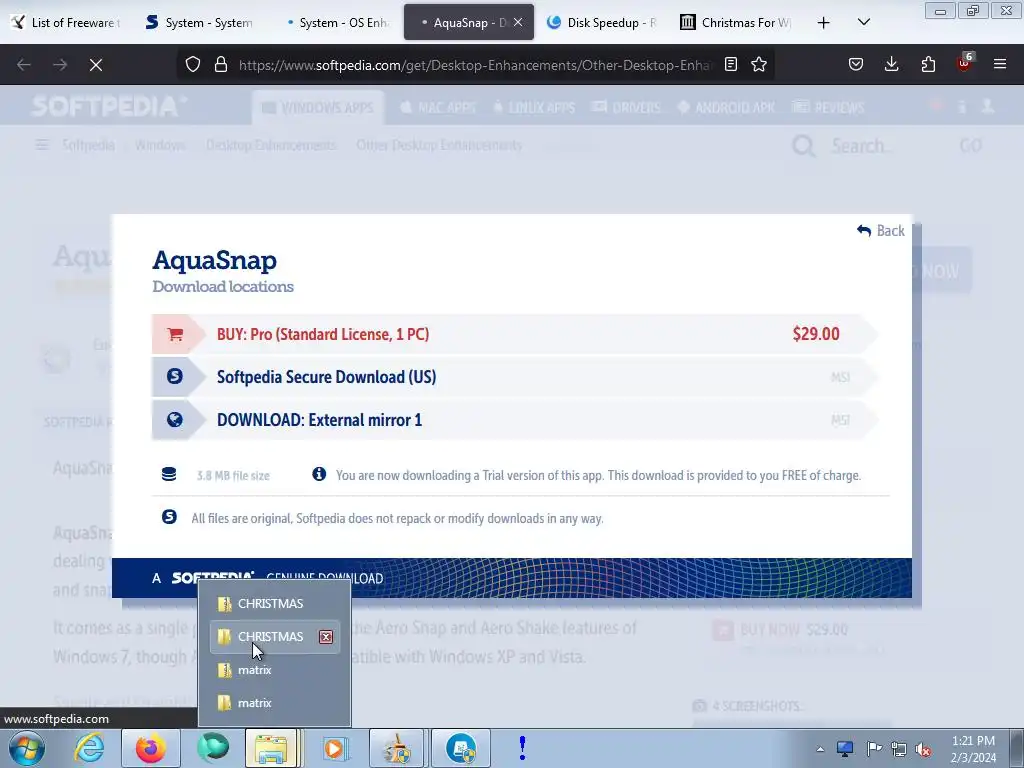Screen dimensions: 1024x768
Task: Click BUY: Pro (Standard License, 1 PC)
Action: (513, 334)
